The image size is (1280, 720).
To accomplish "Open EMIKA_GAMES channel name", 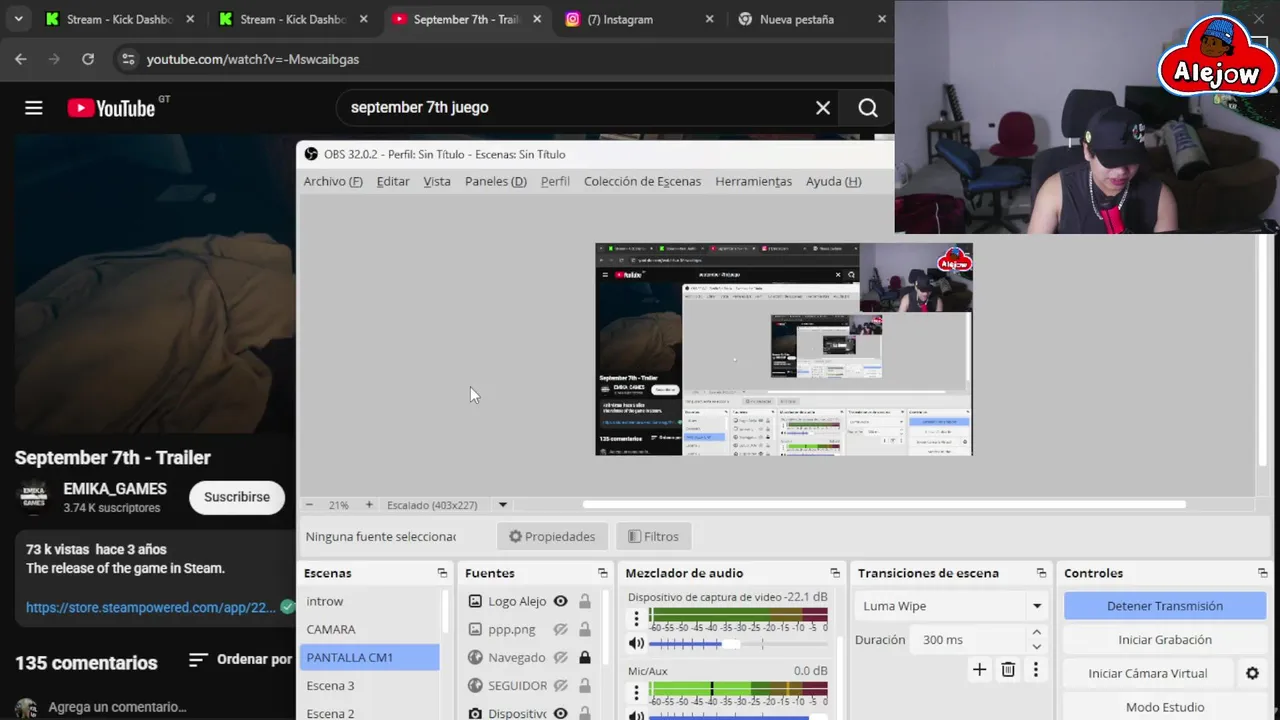I will tap(115, 489).
